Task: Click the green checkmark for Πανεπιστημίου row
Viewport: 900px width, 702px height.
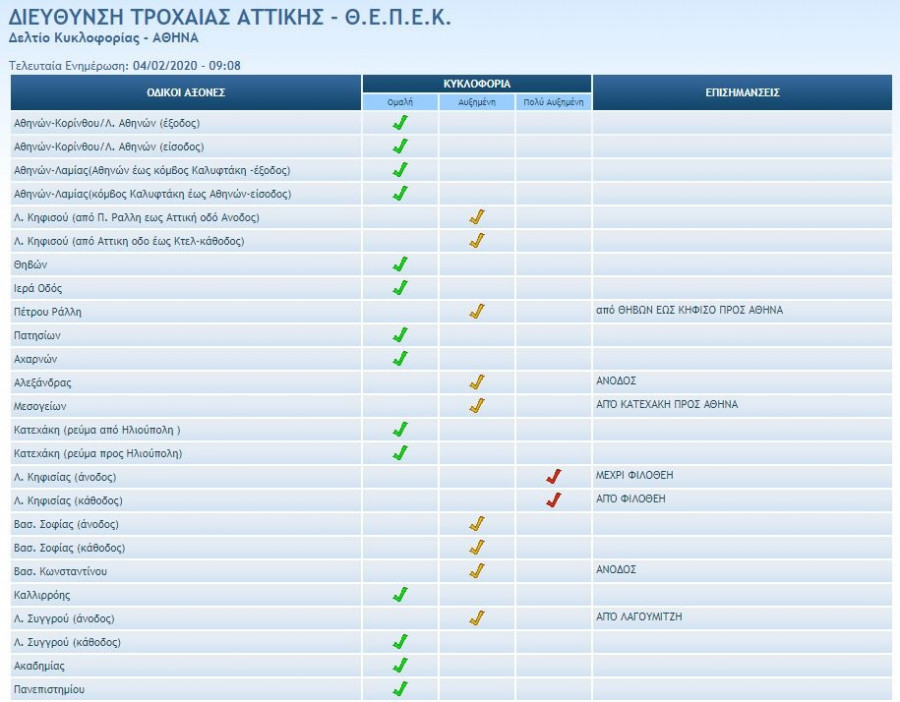Action: click(x=400, y=688)
